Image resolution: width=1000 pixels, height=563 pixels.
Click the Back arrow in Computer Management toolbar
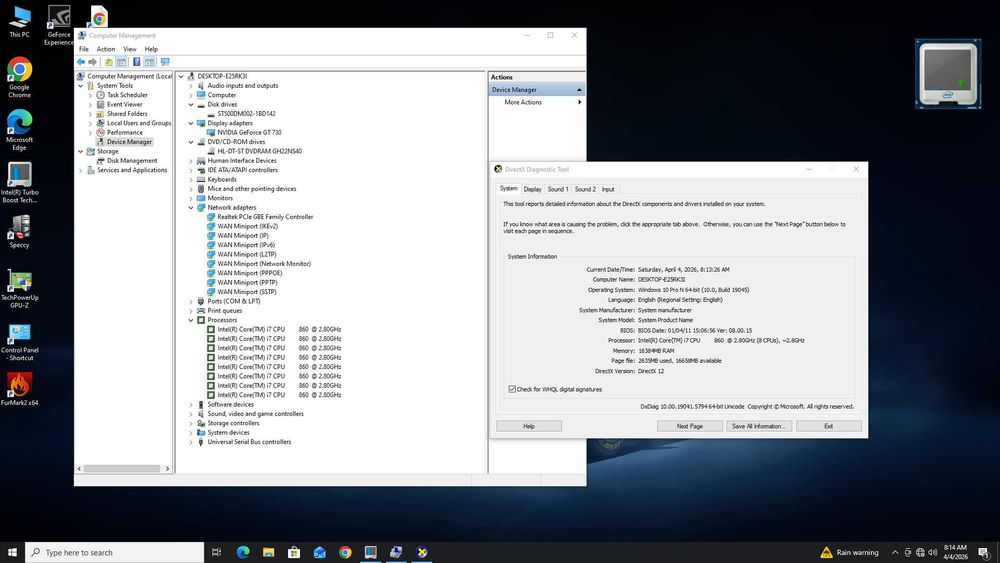tap(81, 62)
